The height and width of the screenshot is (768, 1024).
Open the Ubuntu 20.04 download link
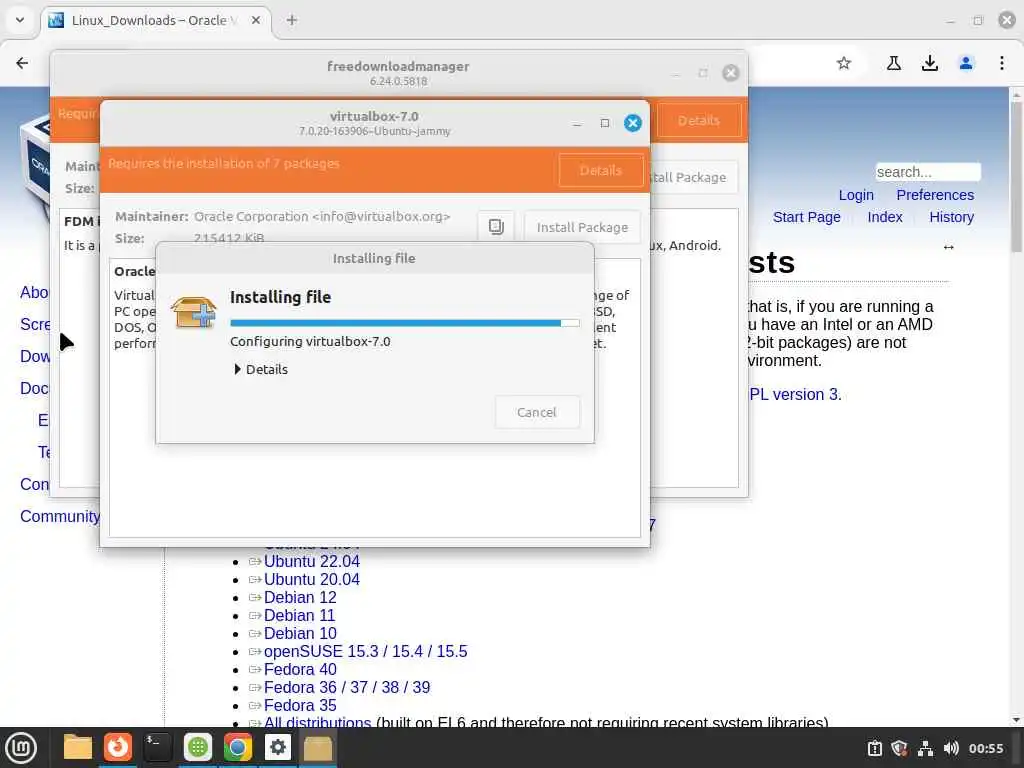(312, 579)
